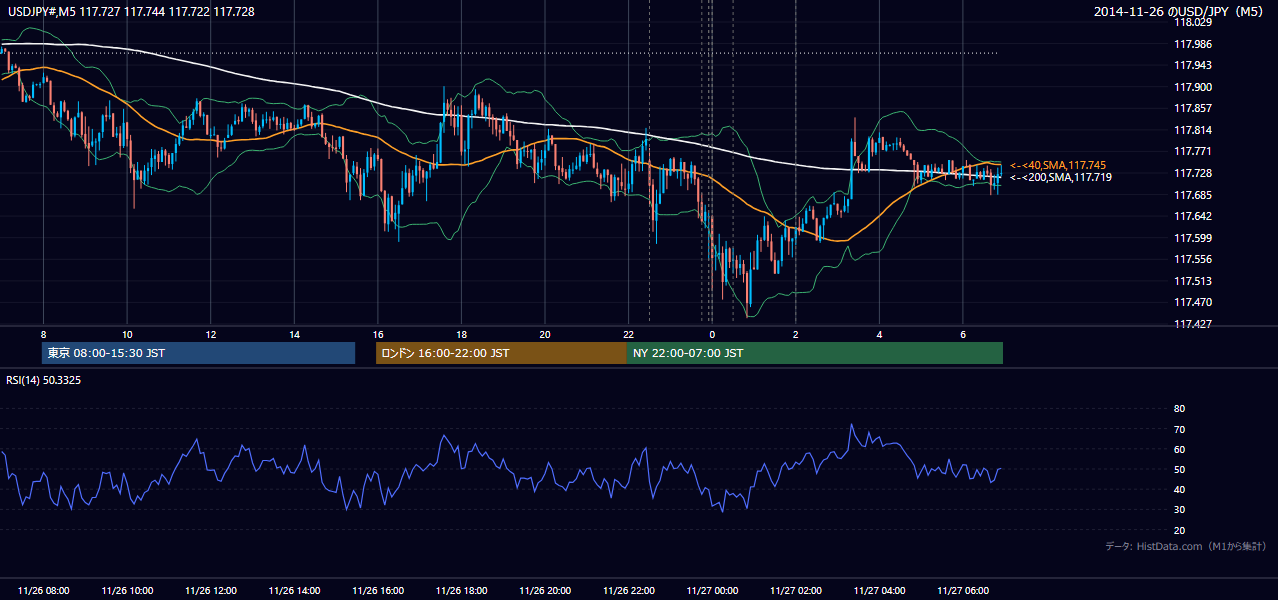Click price axis value 117.556
This screenshot has height=600, width=1278.
(x=1192, y=259)
